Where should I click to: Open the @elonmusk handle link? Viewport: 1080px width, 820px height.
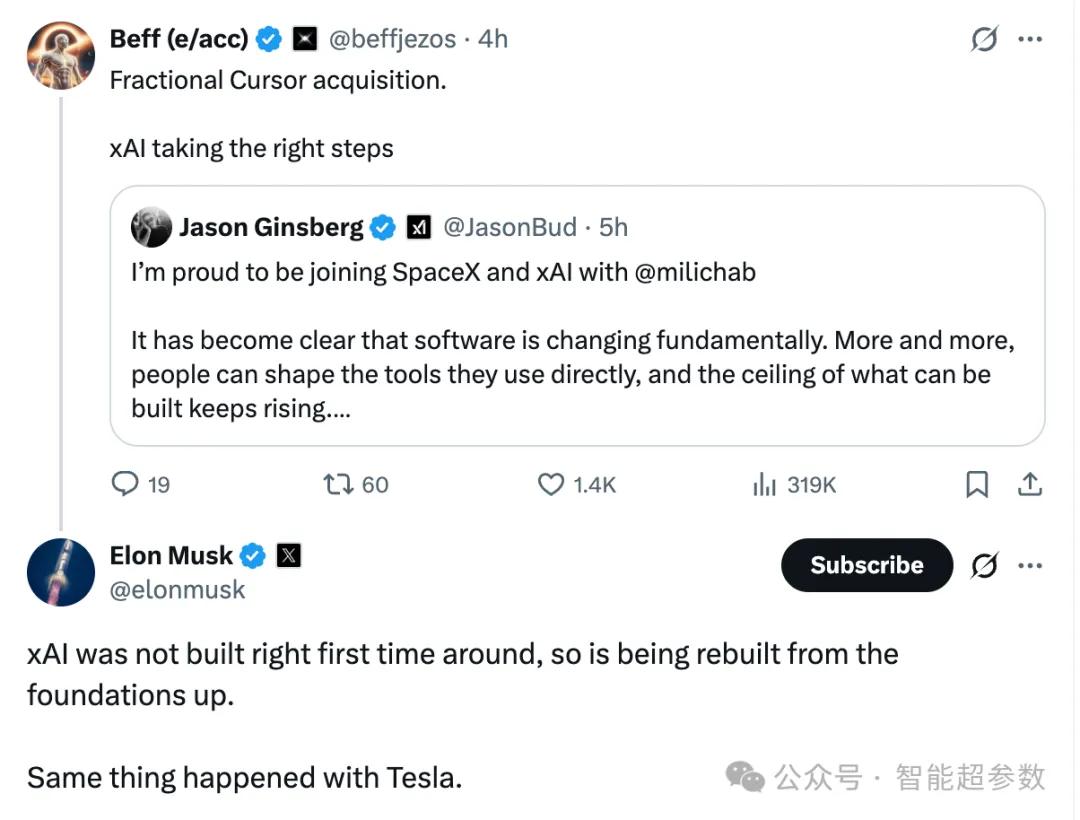[x=177, y=590]
